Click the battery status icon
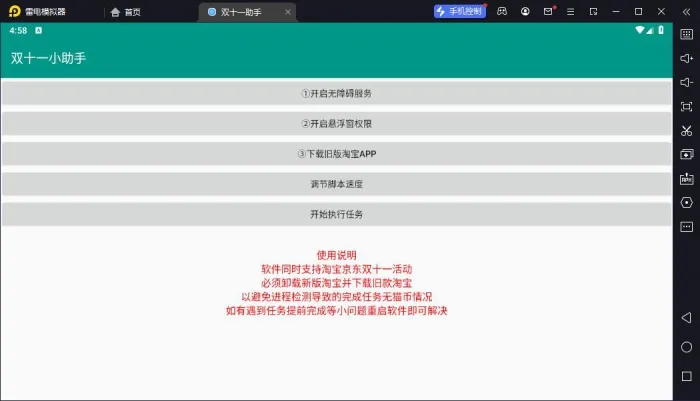Image resolution: width=700 pixels, height=401 pixels. point(661,30)
